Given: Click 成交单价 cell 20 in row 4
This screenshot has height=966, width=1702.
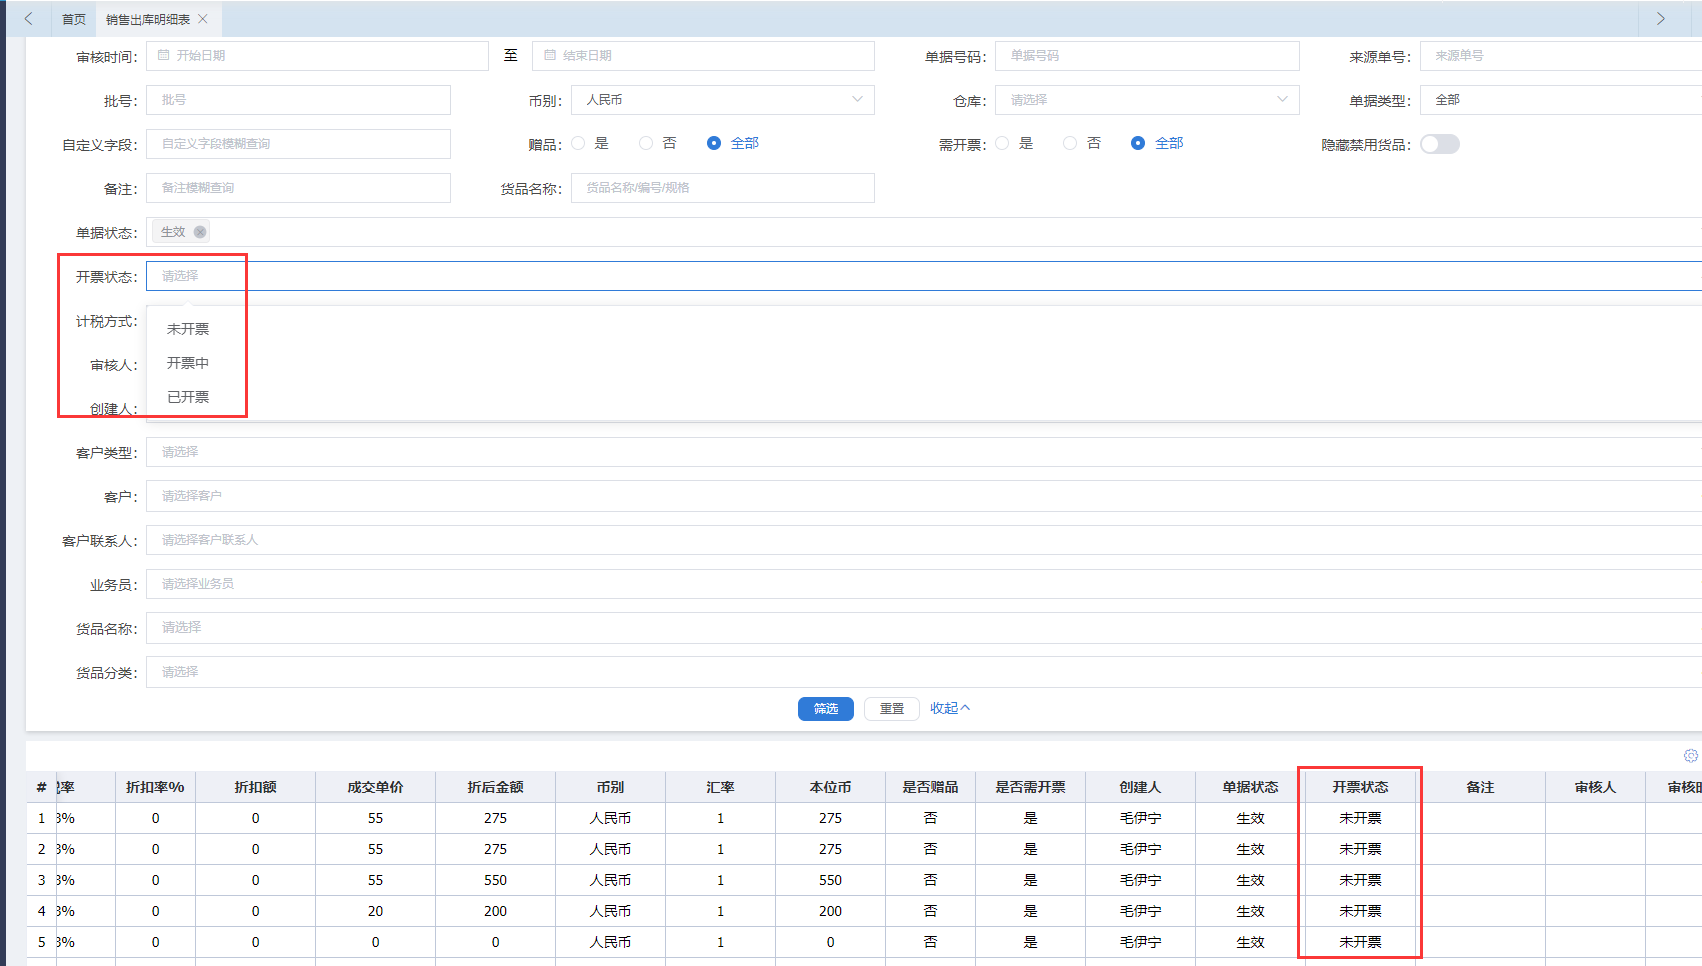Looking at the screenshot, I should (x=375, y=911).
